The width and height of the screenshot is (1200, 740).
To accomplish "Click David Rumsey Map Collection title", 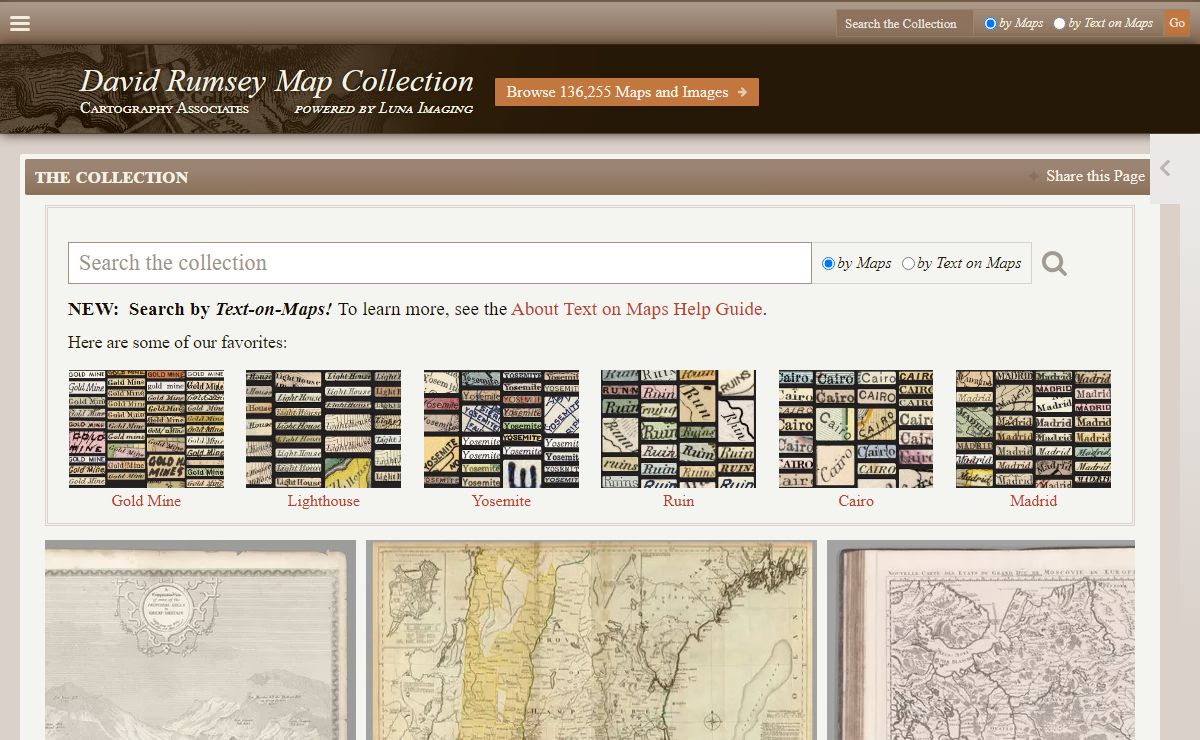I will (x=277, y=81).
